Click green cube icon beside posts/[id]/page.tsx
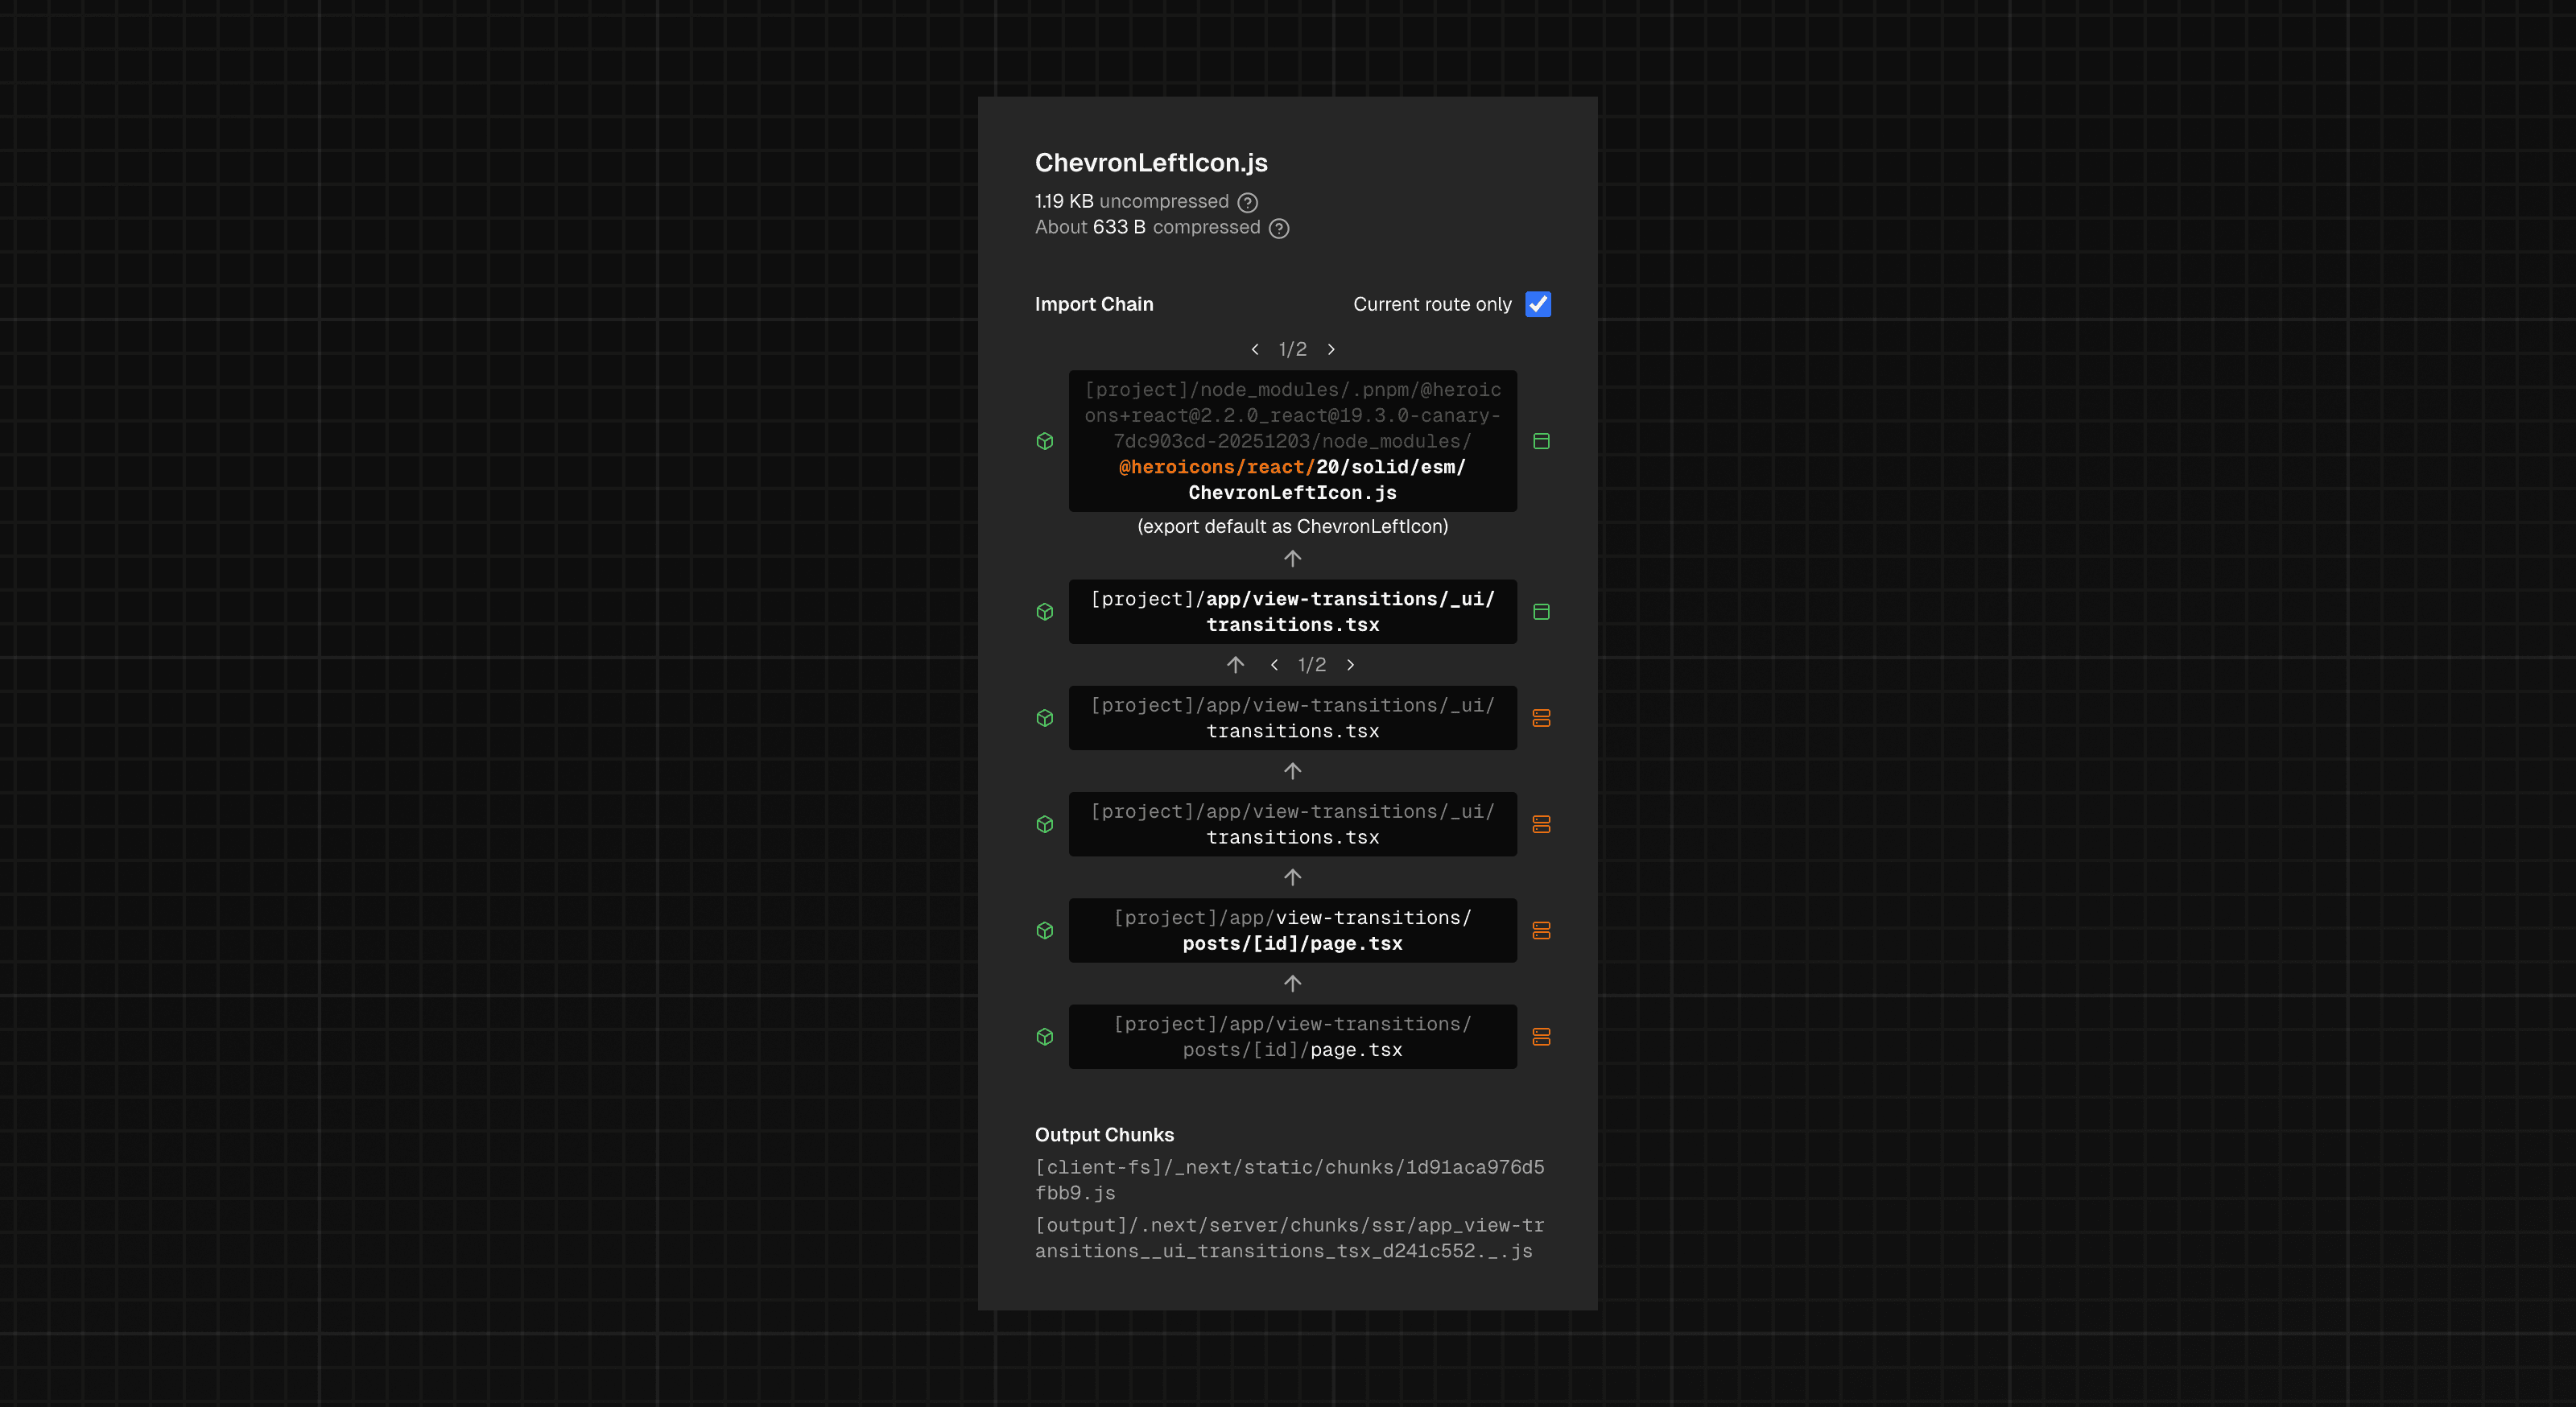 point(1045,930)
